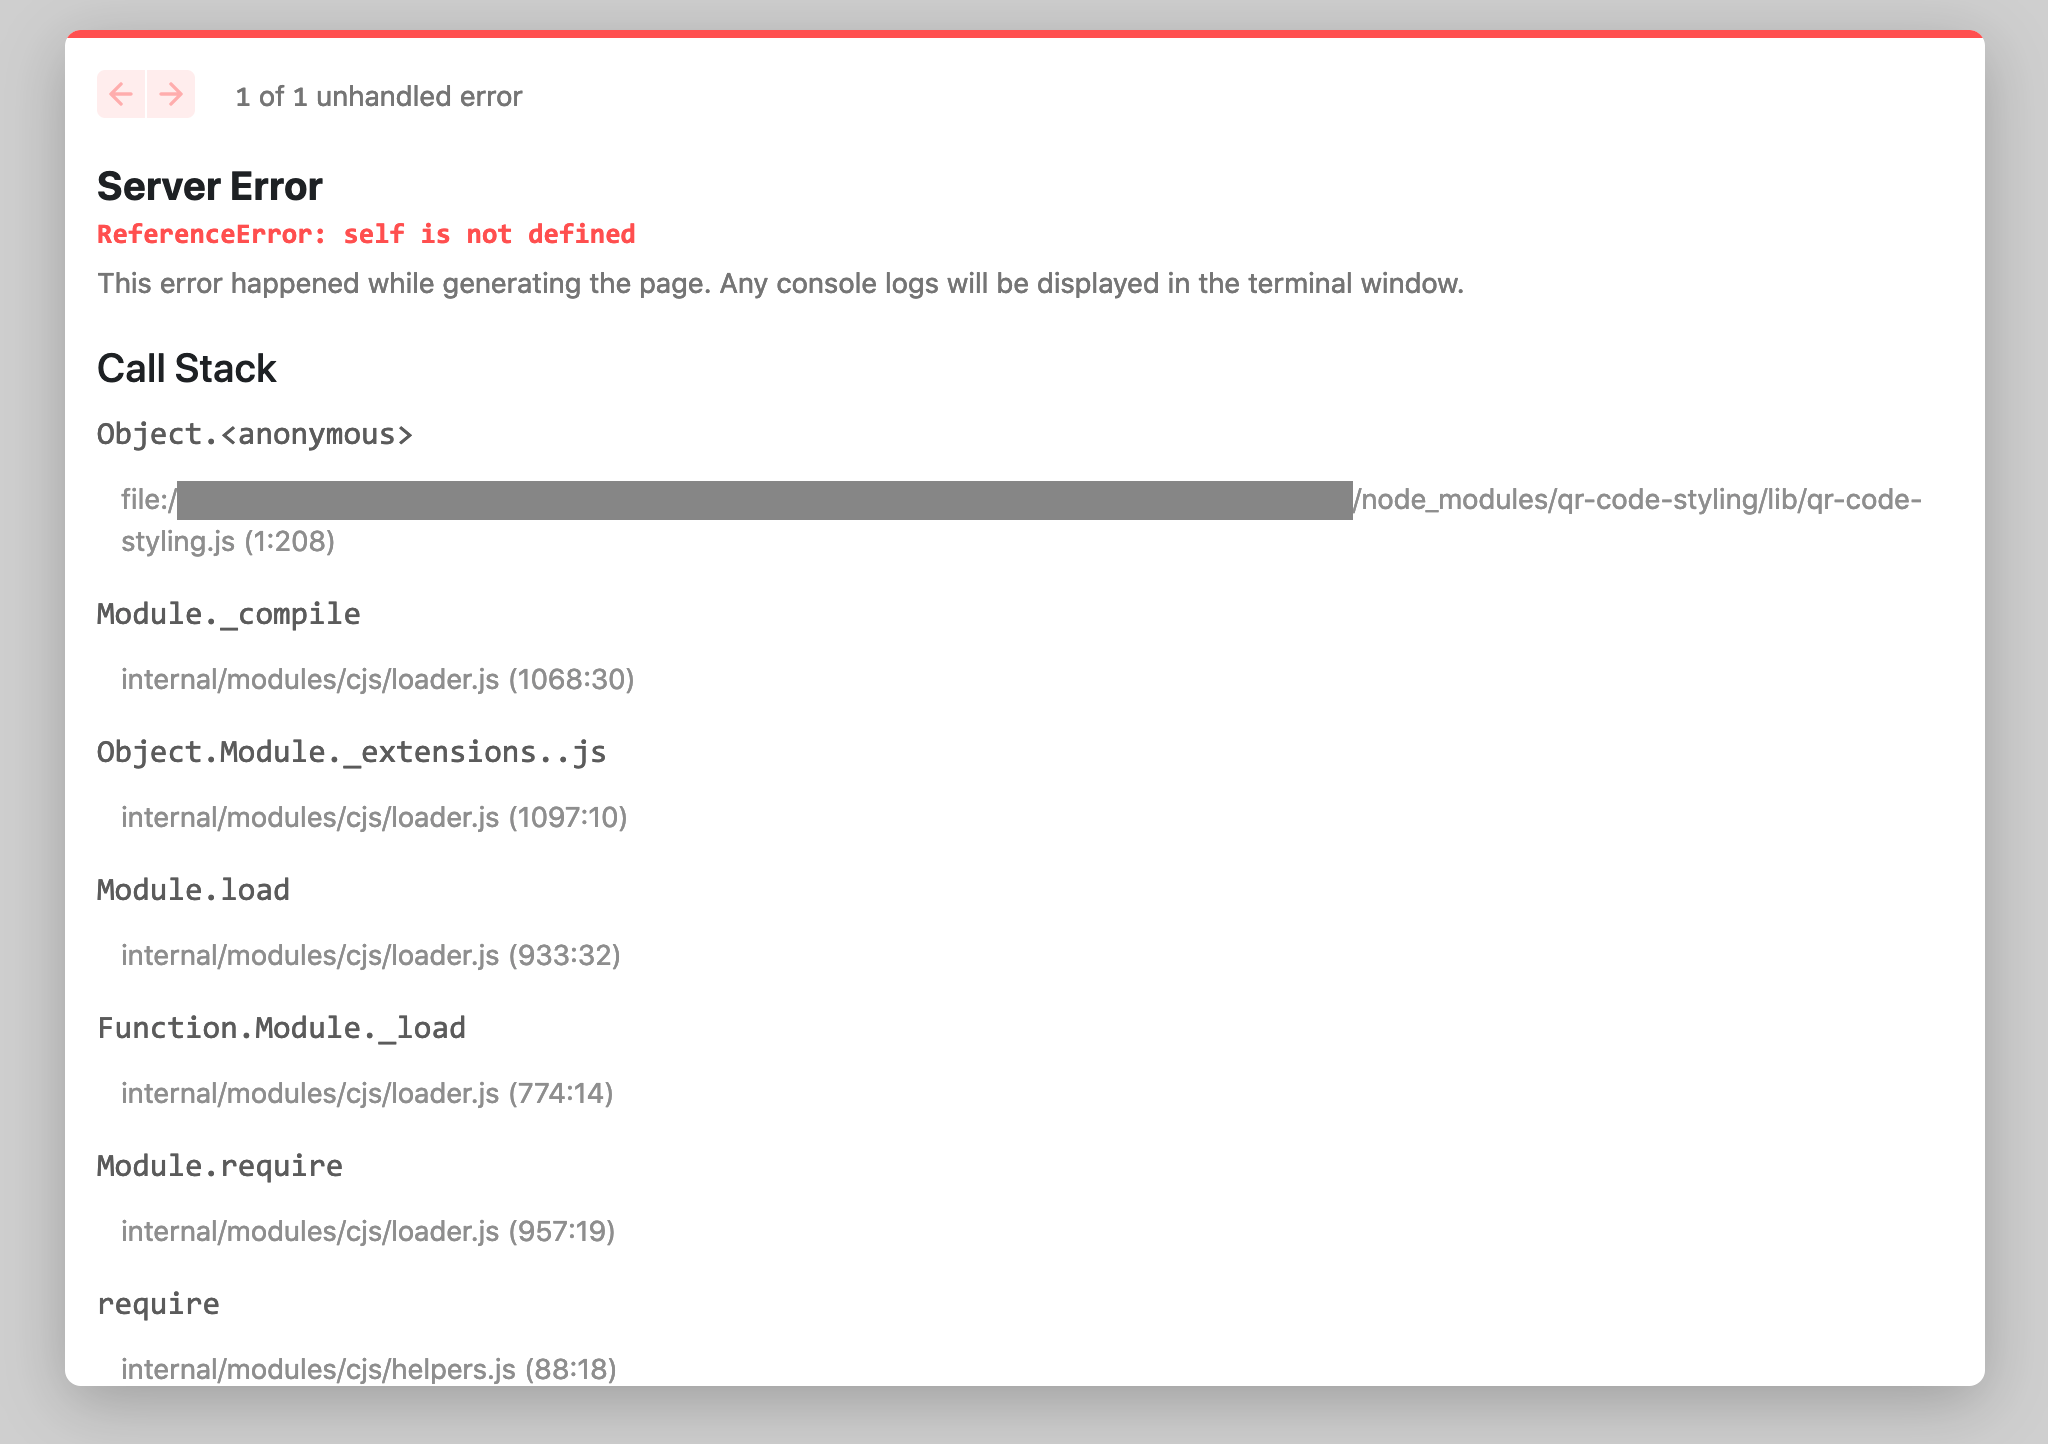Click the loader.js (957:19) location
2048x1444 pixels.
click(x=368, y=1231)
